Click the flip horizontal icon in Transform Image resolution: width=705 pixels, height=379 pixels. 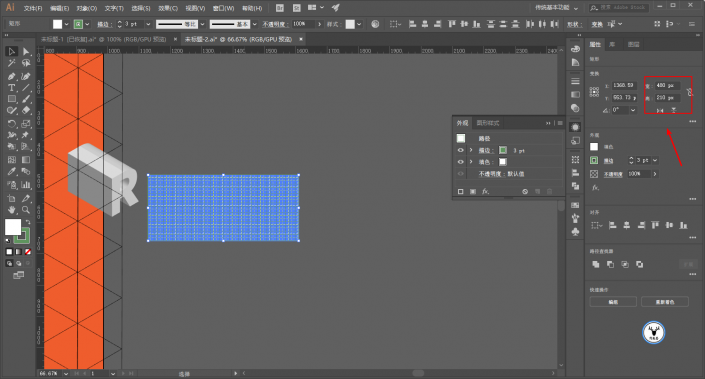point(660,110)
